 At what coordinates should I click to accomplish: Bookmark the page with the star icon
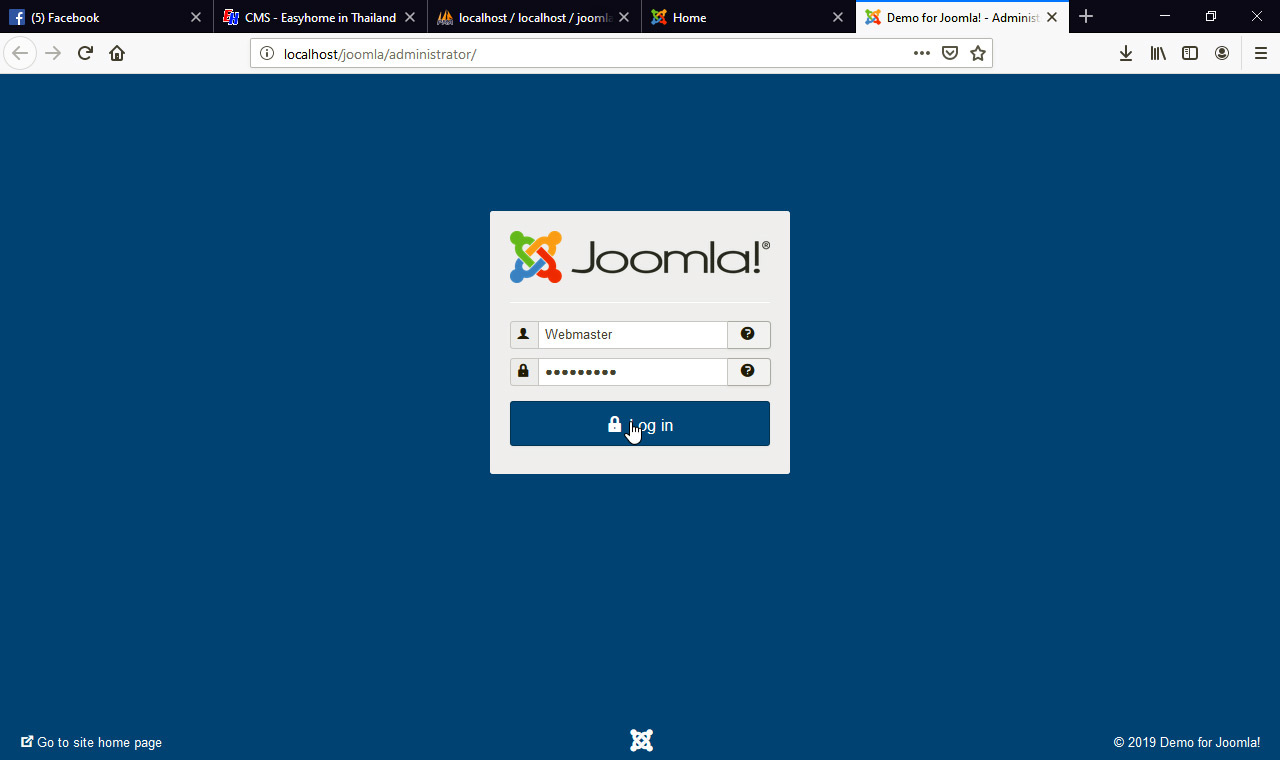click(x=977, y=53)
